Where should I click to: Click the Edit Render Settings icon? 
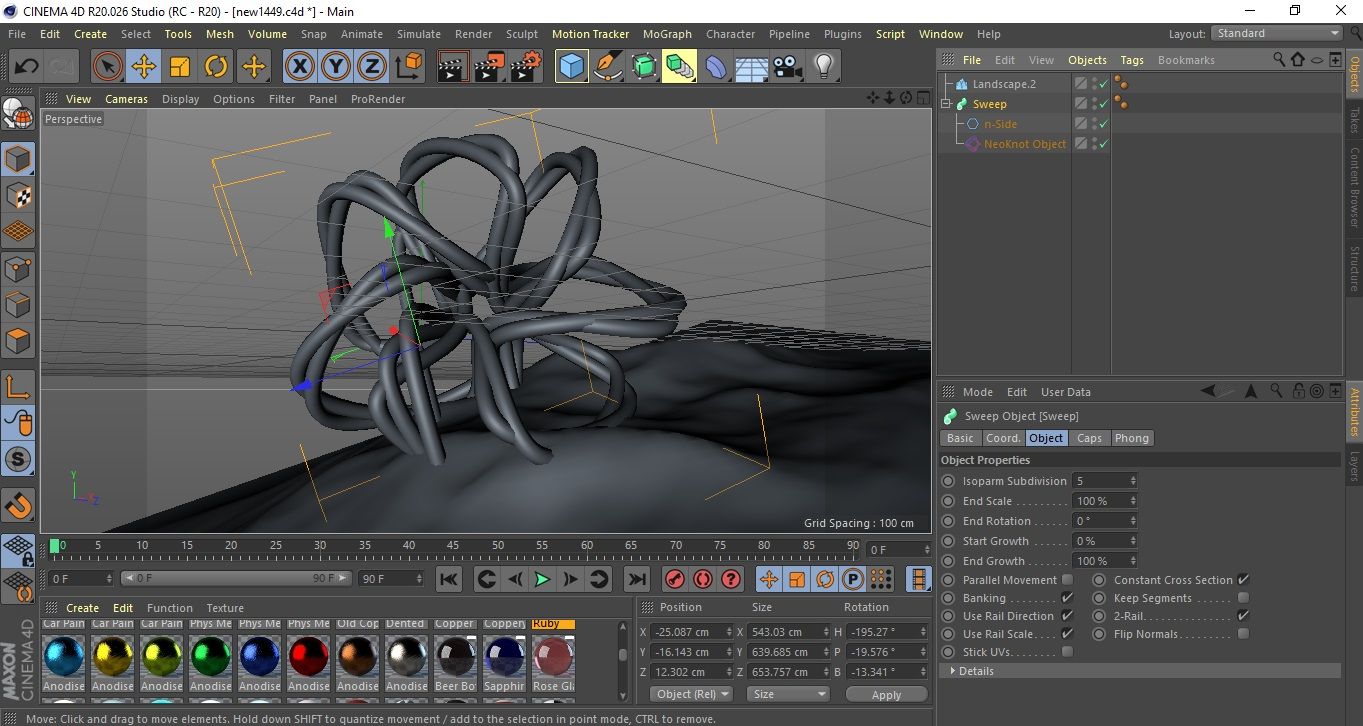click(x=526, y=67)
